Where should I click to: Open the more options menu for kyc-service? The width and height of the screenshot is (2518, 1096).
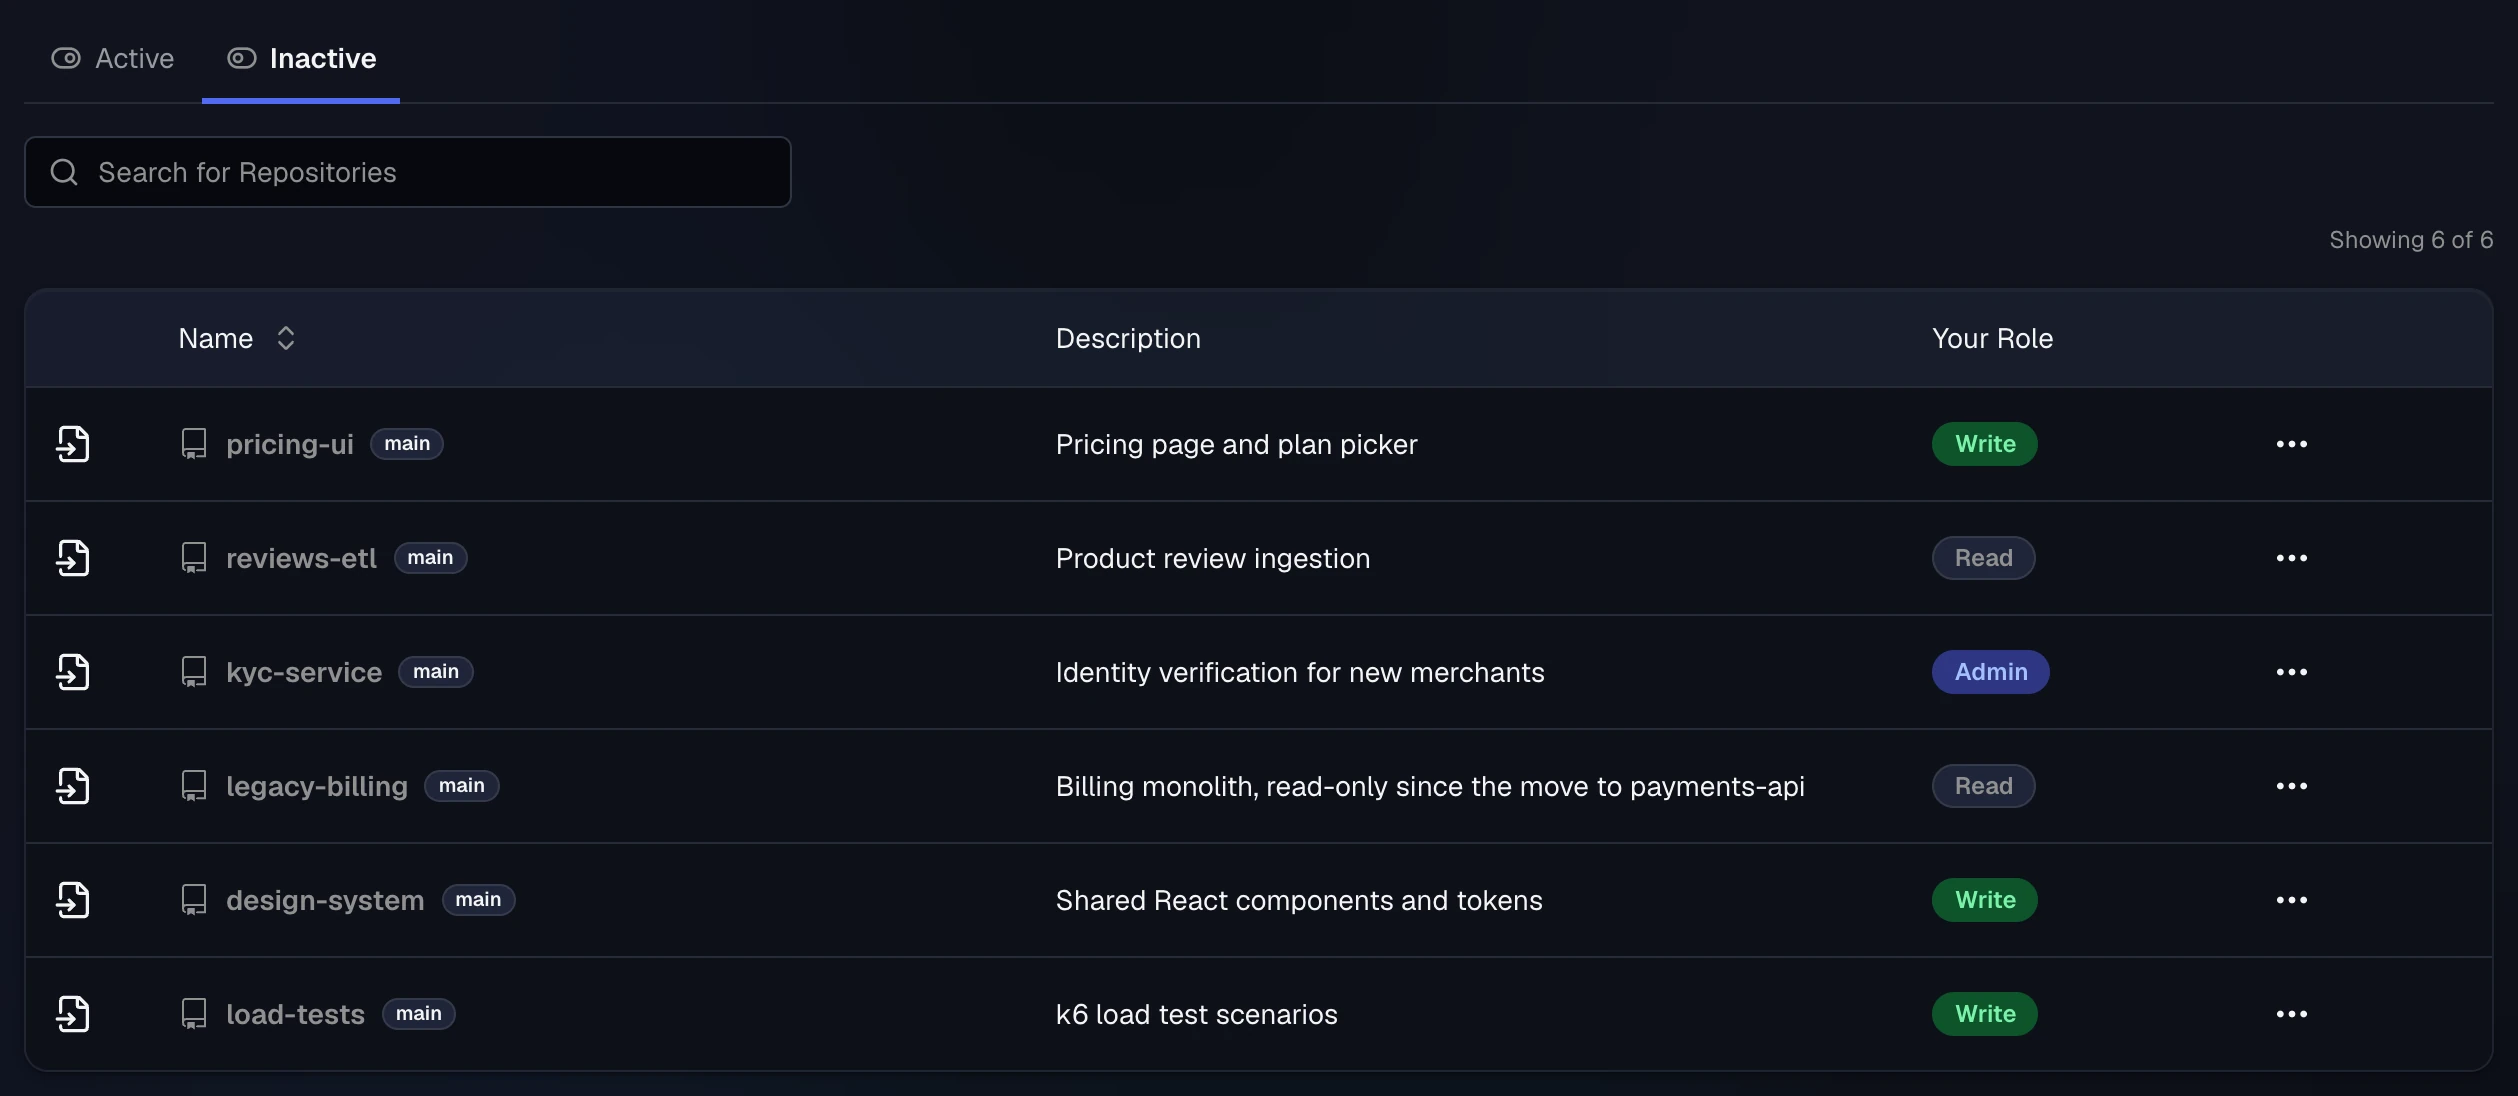coord(2291,672)
